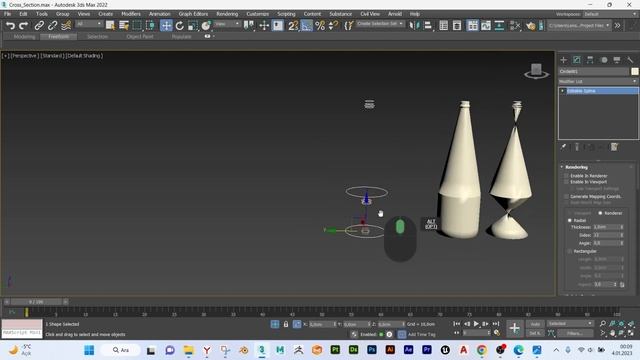Click Add Time Tag

click(422, 334)
